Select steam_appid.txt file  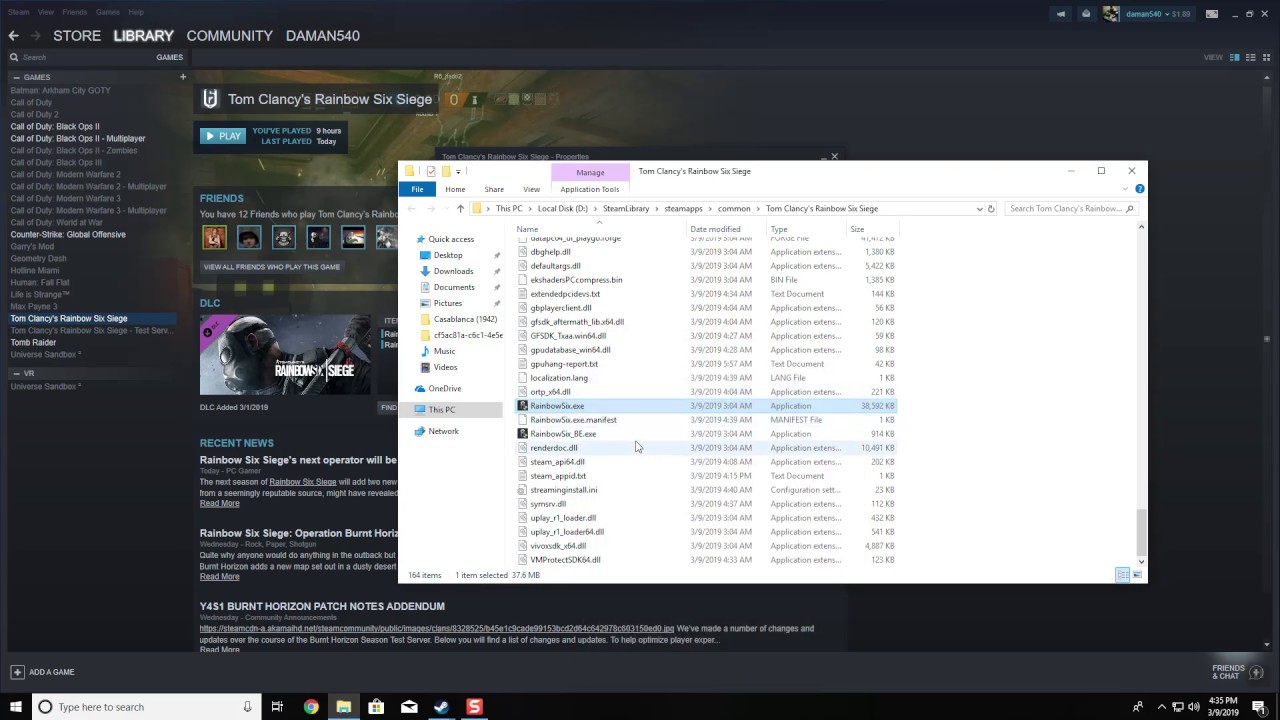558,476
